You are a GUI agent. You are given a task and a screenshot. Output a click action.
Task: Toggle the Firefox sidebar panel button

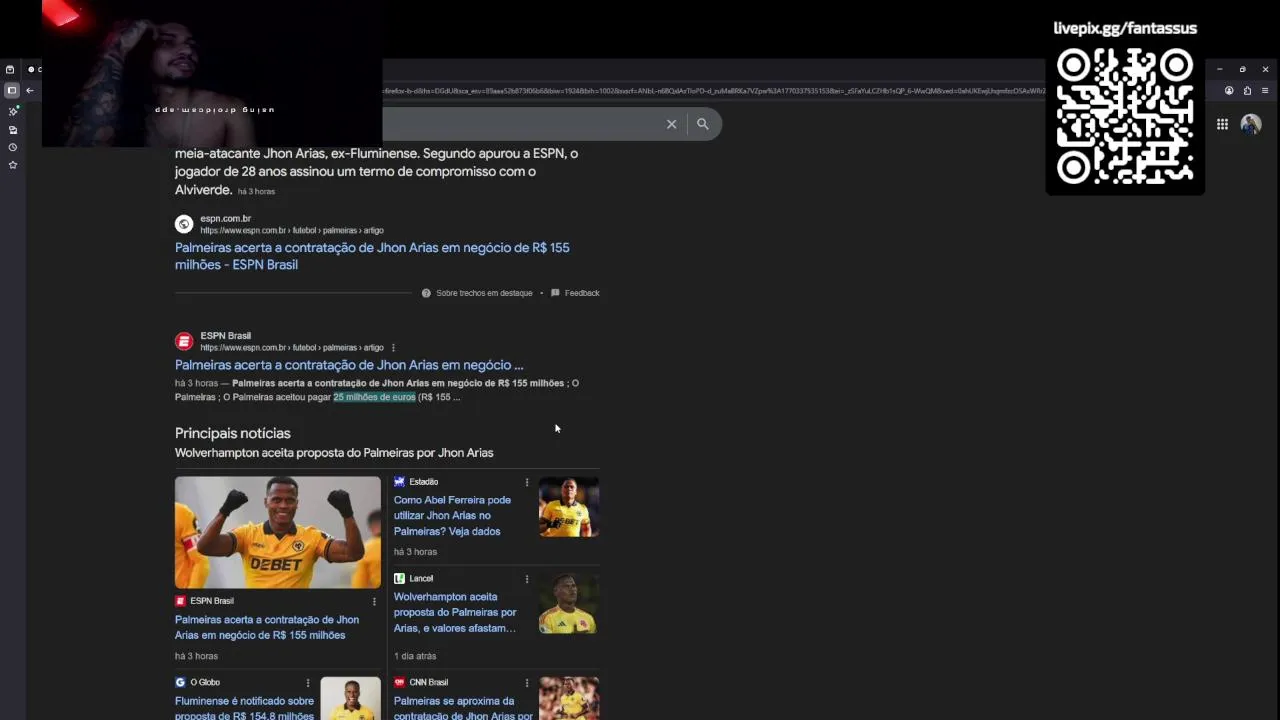click(x=12, y=90)
